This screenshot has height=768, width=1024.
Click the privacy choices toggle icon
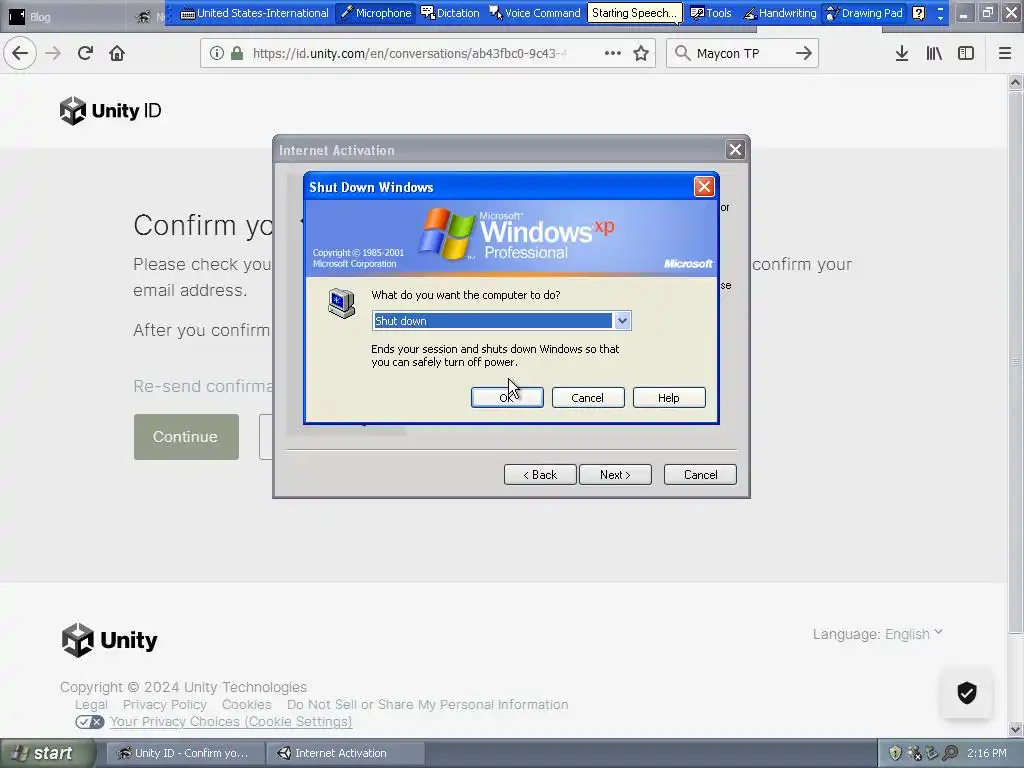89,722
